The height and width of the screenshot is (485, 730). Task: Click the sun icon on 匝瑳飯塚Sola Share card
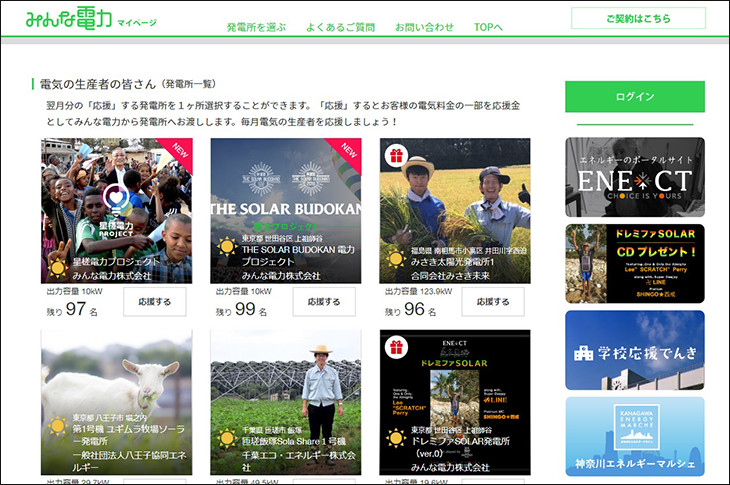click(x=227, y=439)
